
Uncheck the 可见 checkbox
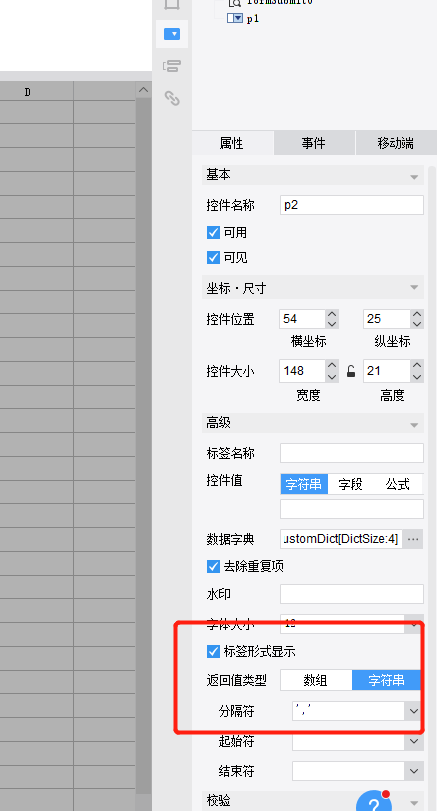pos(213,257)
